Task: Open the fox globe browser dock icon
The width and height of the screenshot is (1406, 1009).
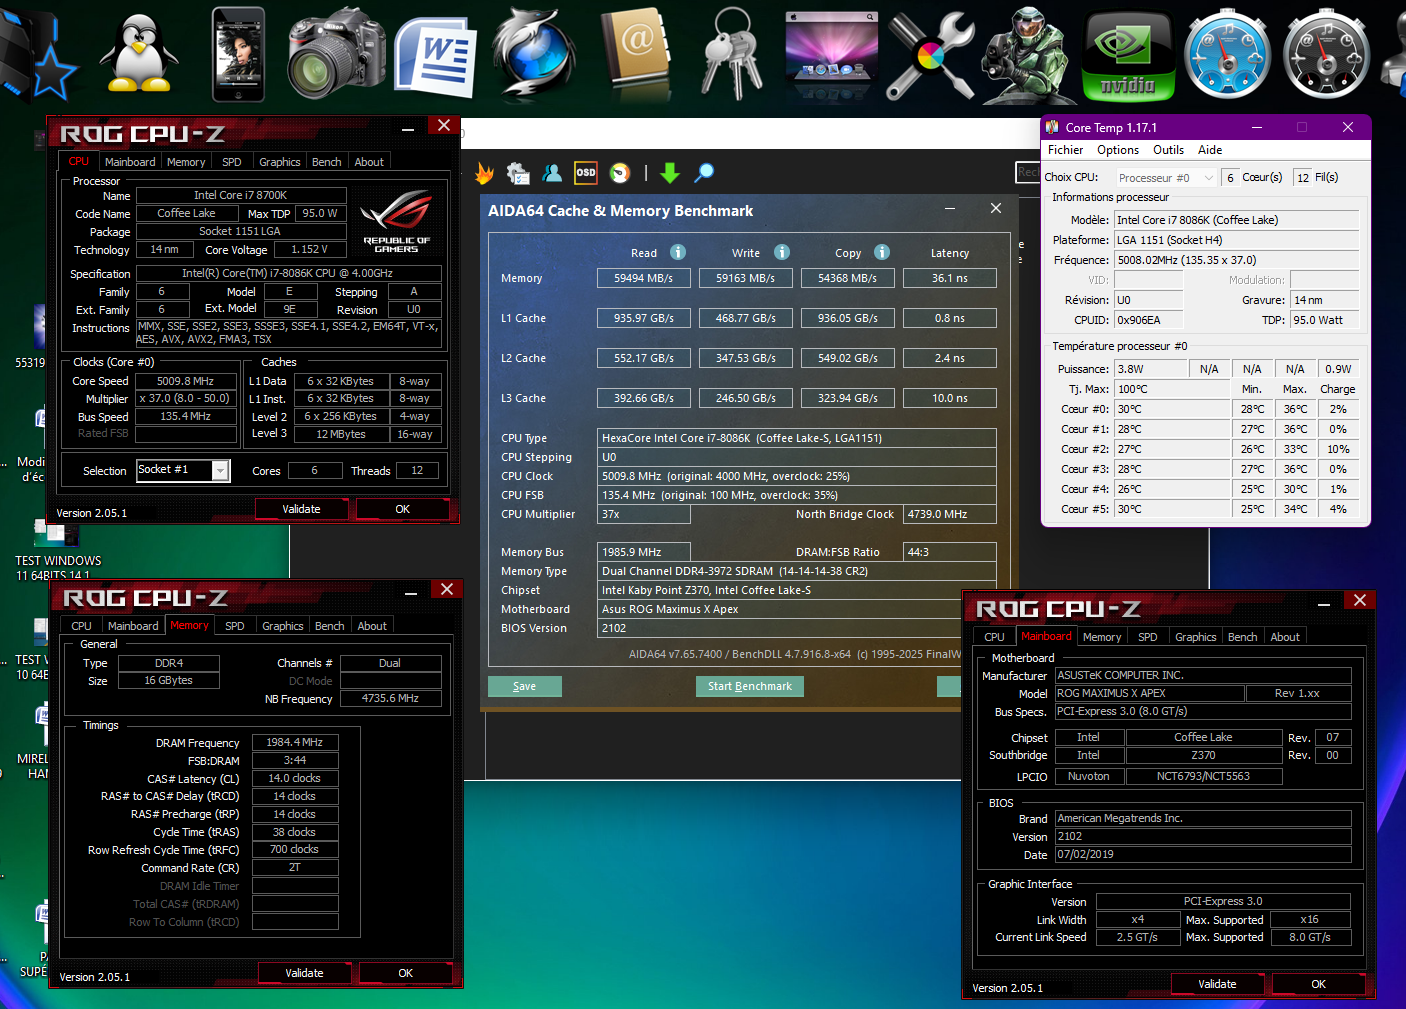Action: (534, 55)
